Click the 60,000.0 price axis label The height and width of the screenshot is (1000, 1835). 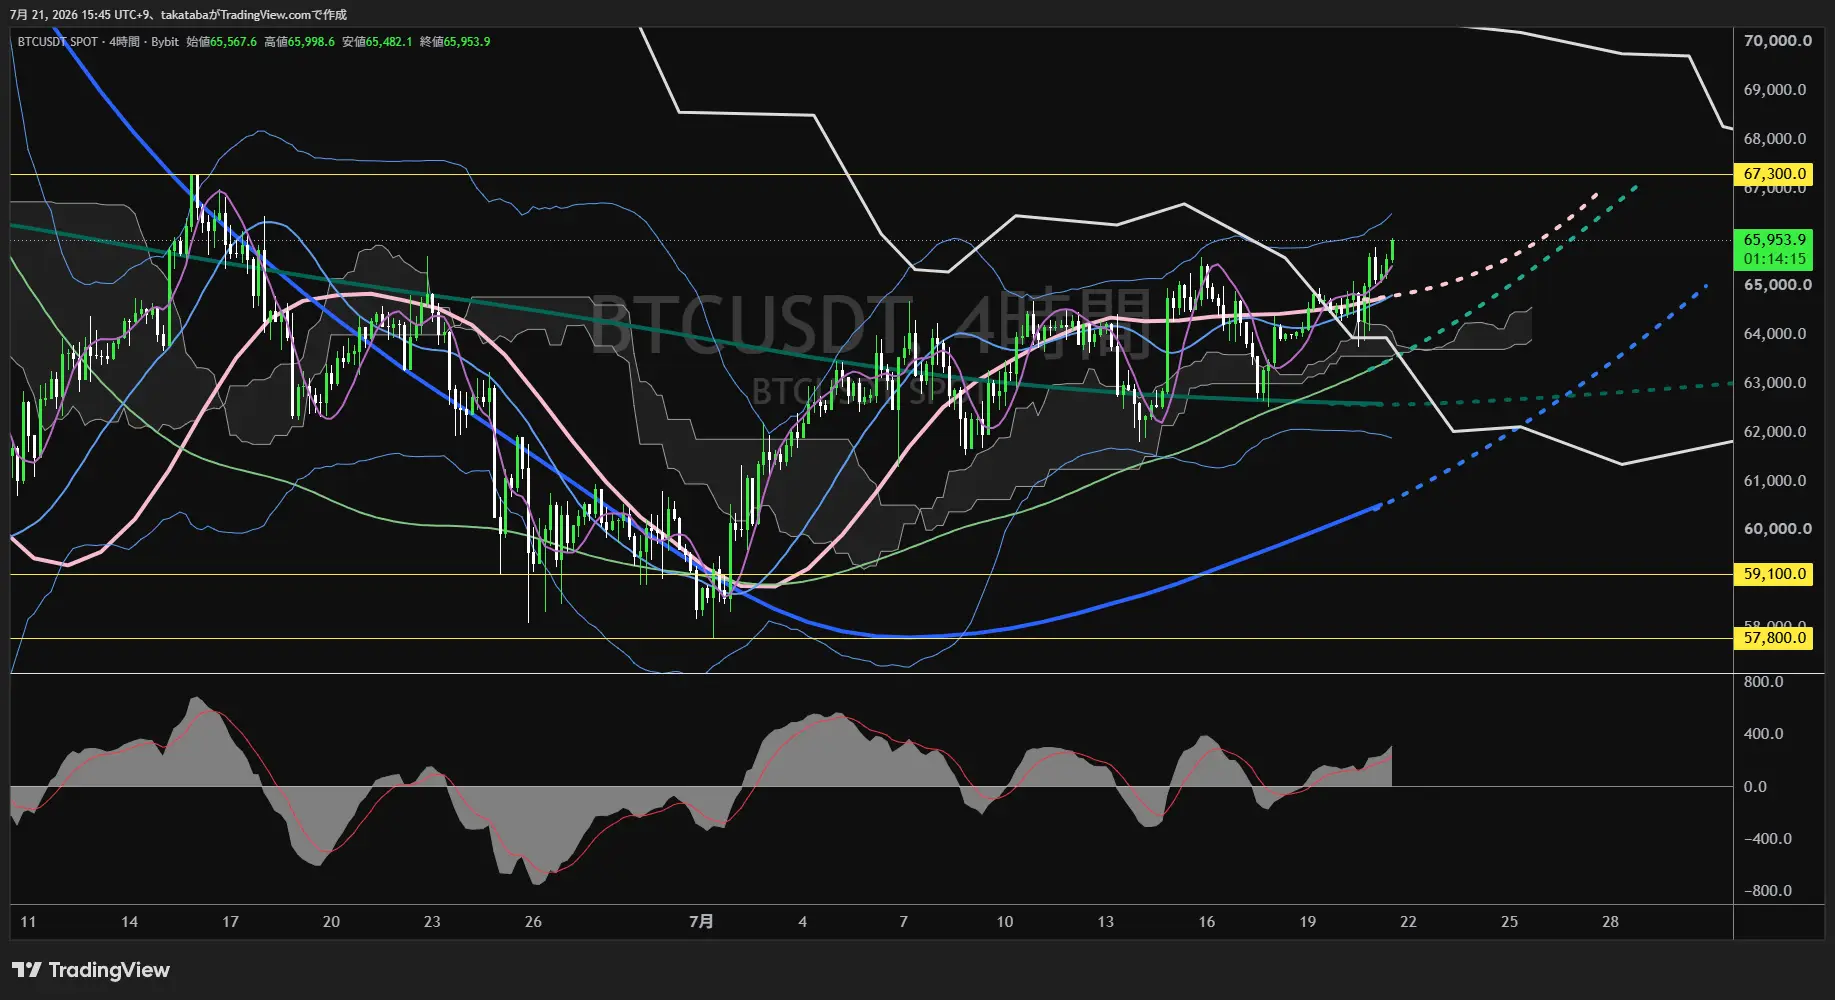click(1777, 529)
